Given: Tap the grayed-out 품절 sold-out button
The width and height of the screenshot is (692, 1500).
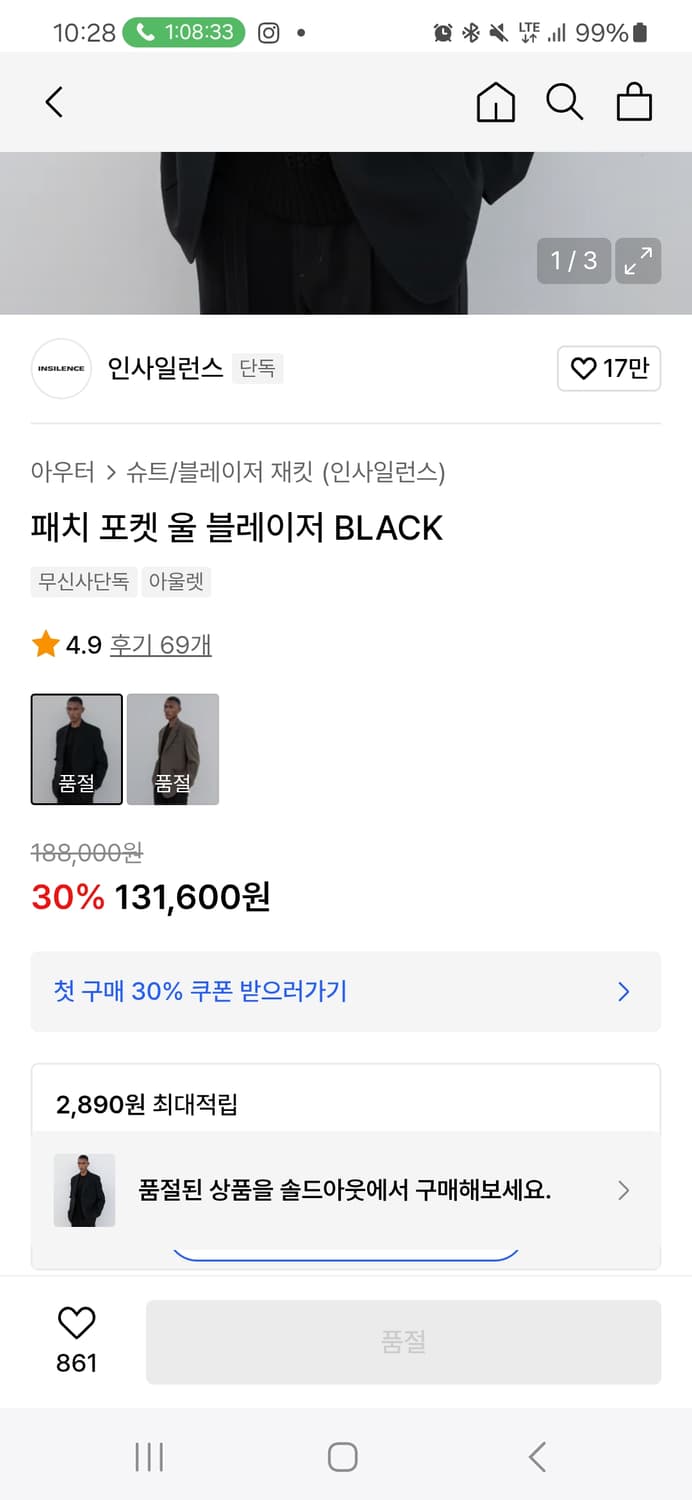Looking at the screenshot, I should click(403, 1340).
